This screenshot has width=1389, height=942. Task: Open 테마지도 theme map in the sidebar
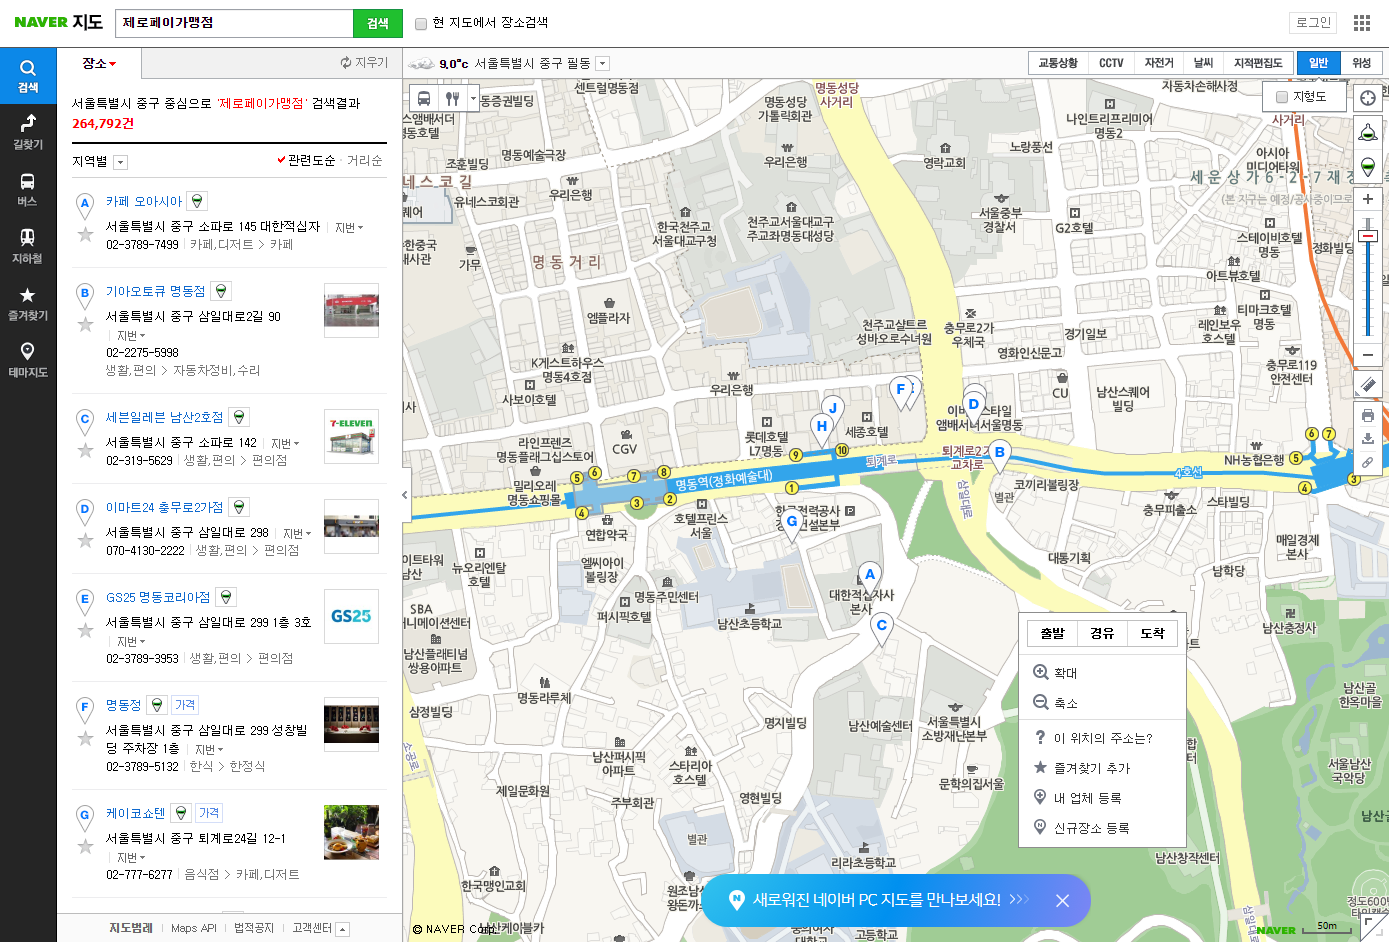point(28,360)
